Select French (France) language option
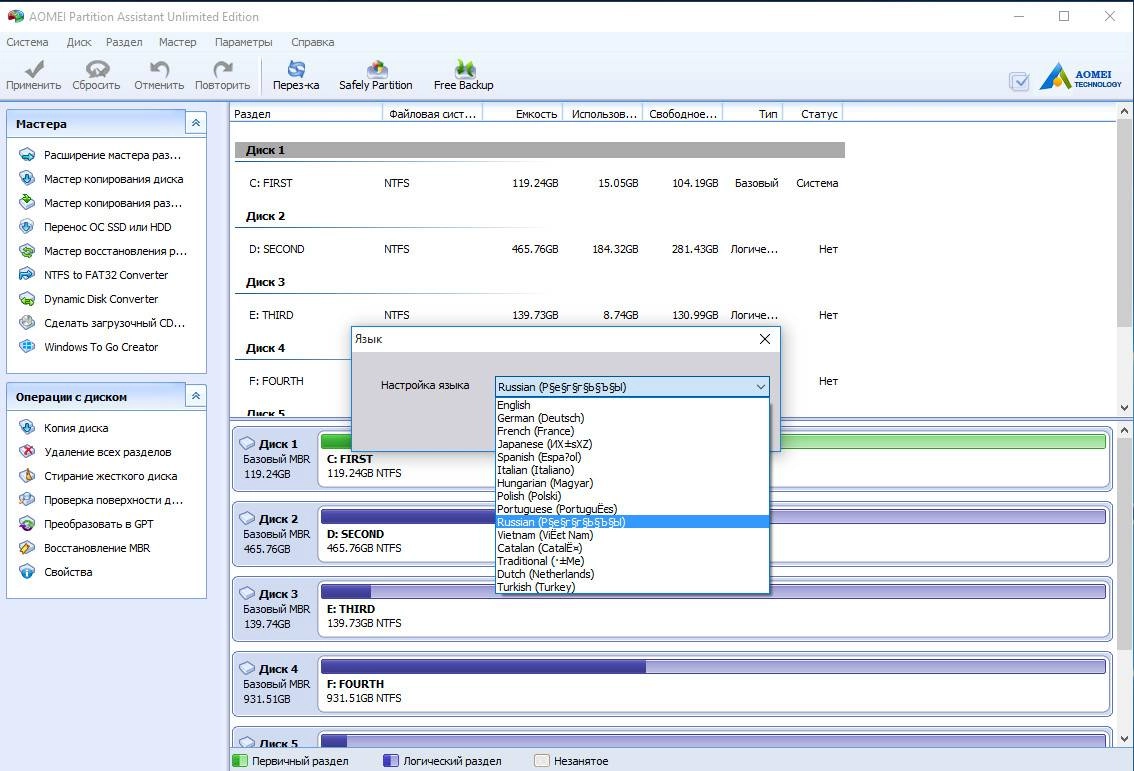The height and width of the screenshot is (771, 1134). (x=631, y=431)
